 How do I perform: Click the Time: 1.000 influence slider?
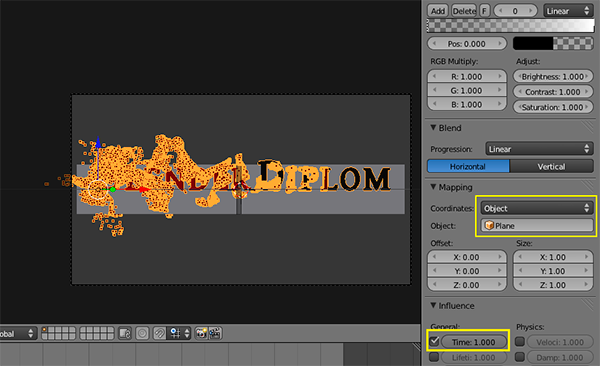tap(474, 341)
